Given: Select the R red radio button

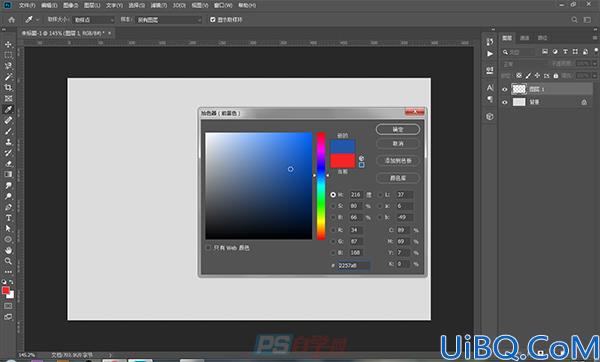Looking at the screenshot, I should tap(333, 230).
